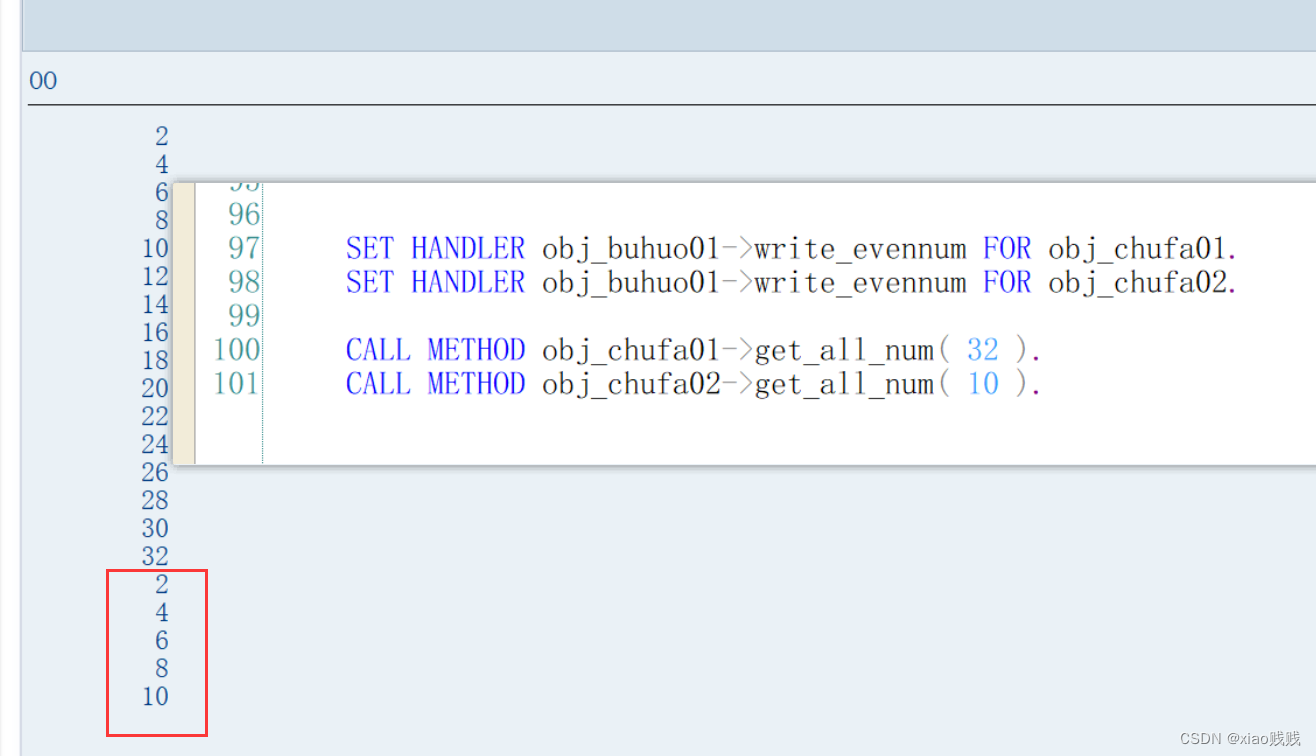
Task: Click the 00 header label above the output
Action: (42, 80)
